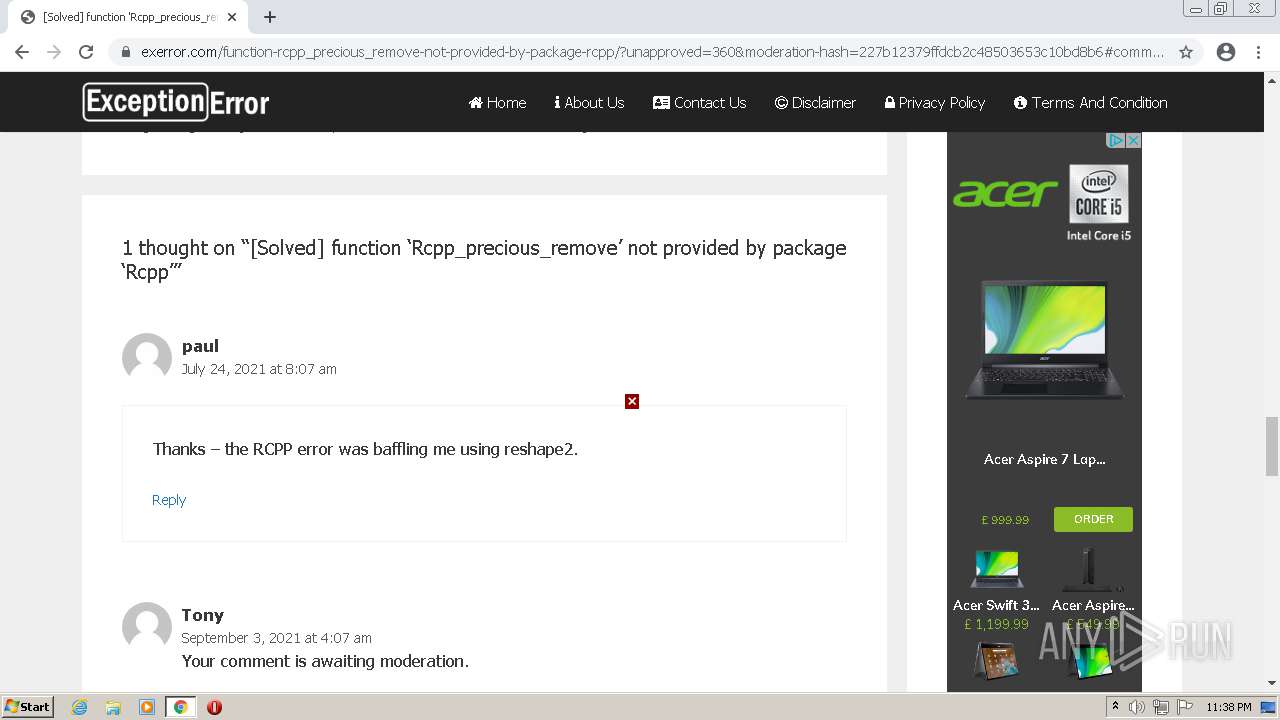1280x720 pixels.
Task: Click the volume speaker tray icon
Action: pos(1136,707)
